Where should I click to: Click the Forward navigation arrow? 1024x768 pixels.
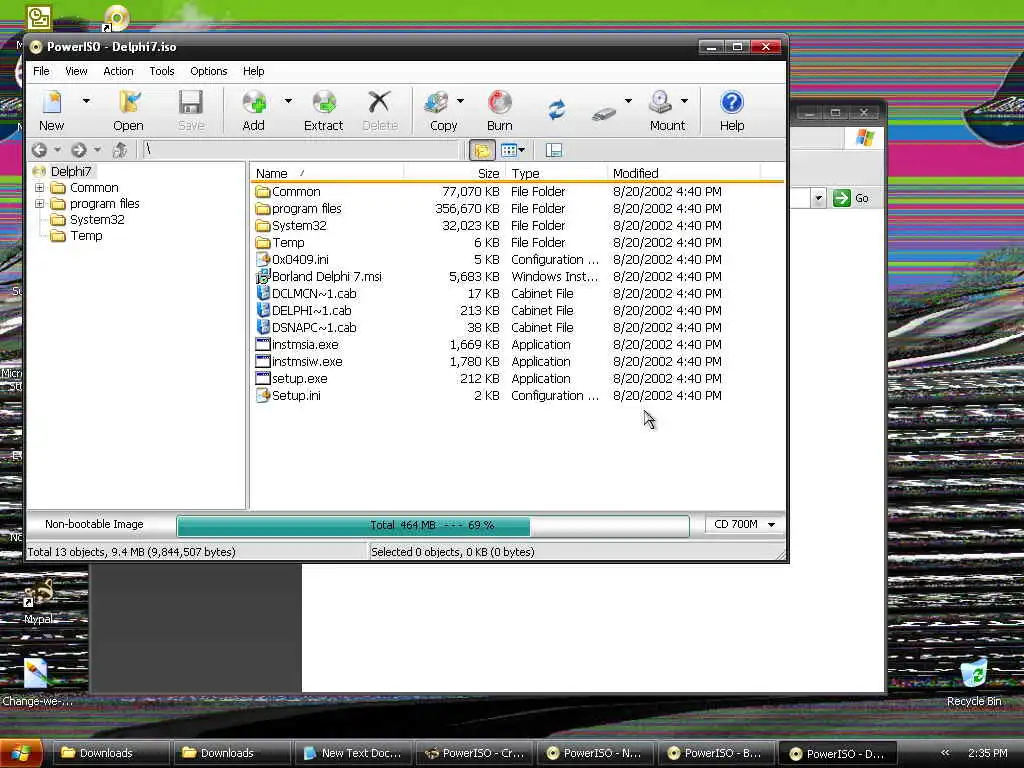tap(78, 150)
